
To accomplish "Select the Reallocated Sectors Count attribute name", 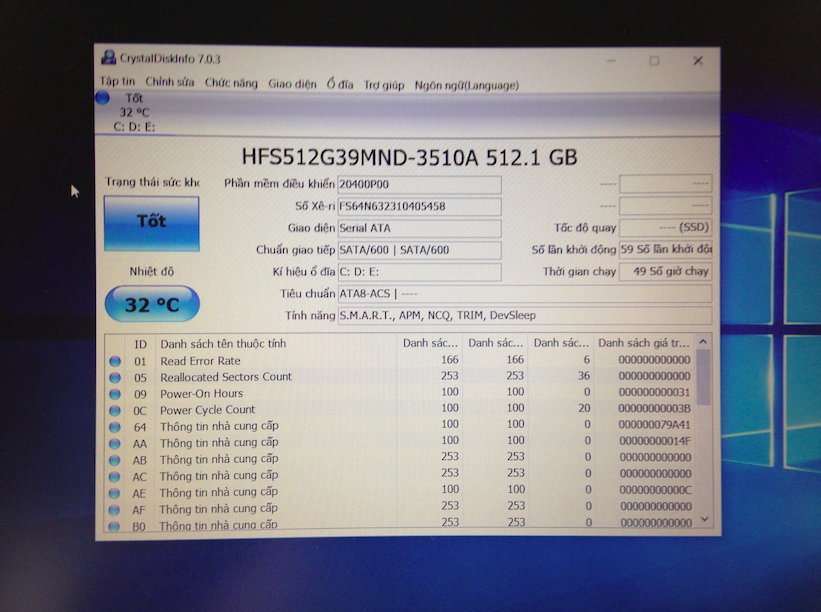I will click(x=226, y=377).
